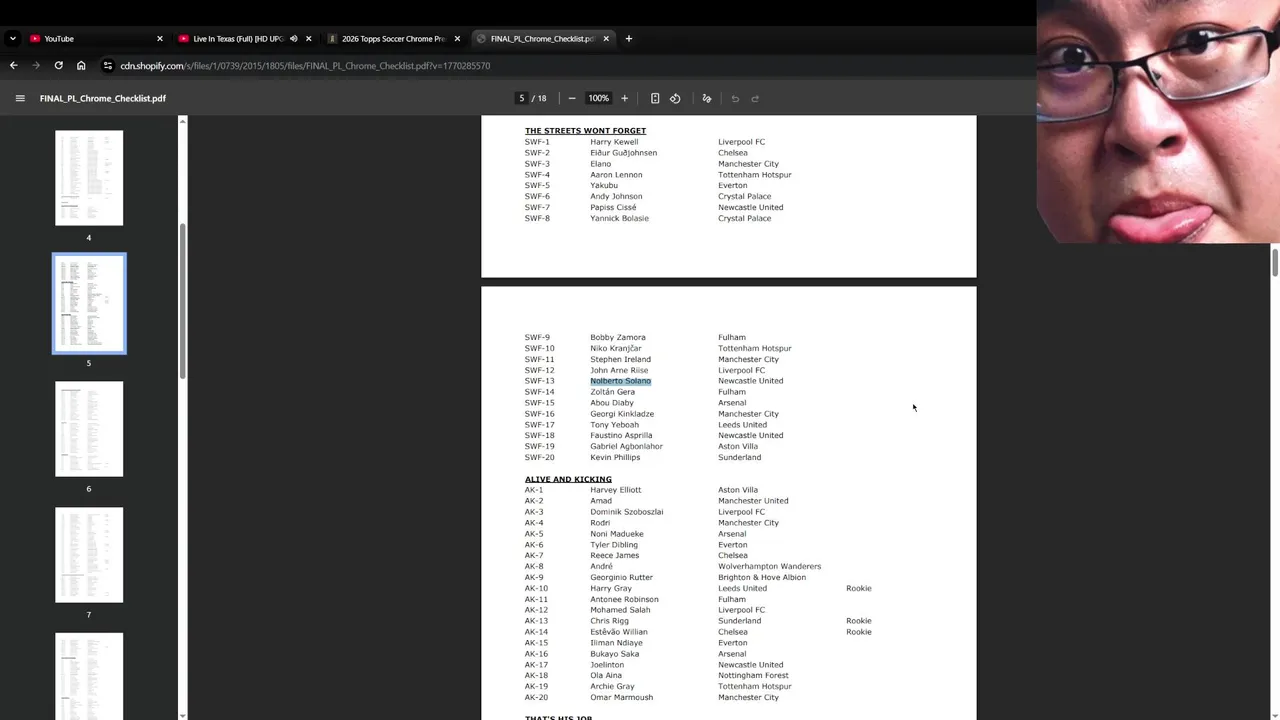The image size is (1280, 720).
Task: Click the AK-1 card code
Action: tap(534, 490)
